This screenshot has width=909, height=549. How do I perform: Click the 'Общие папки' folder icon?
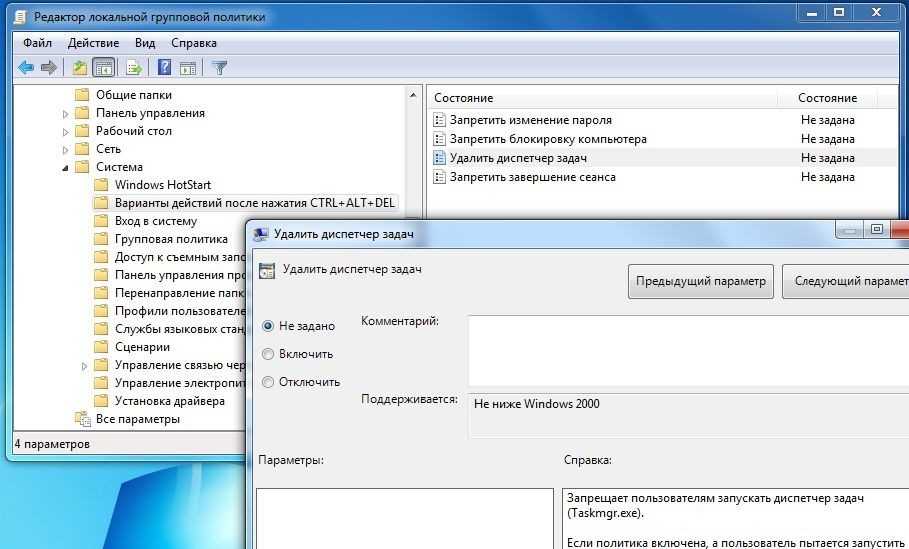coord(82,94)
